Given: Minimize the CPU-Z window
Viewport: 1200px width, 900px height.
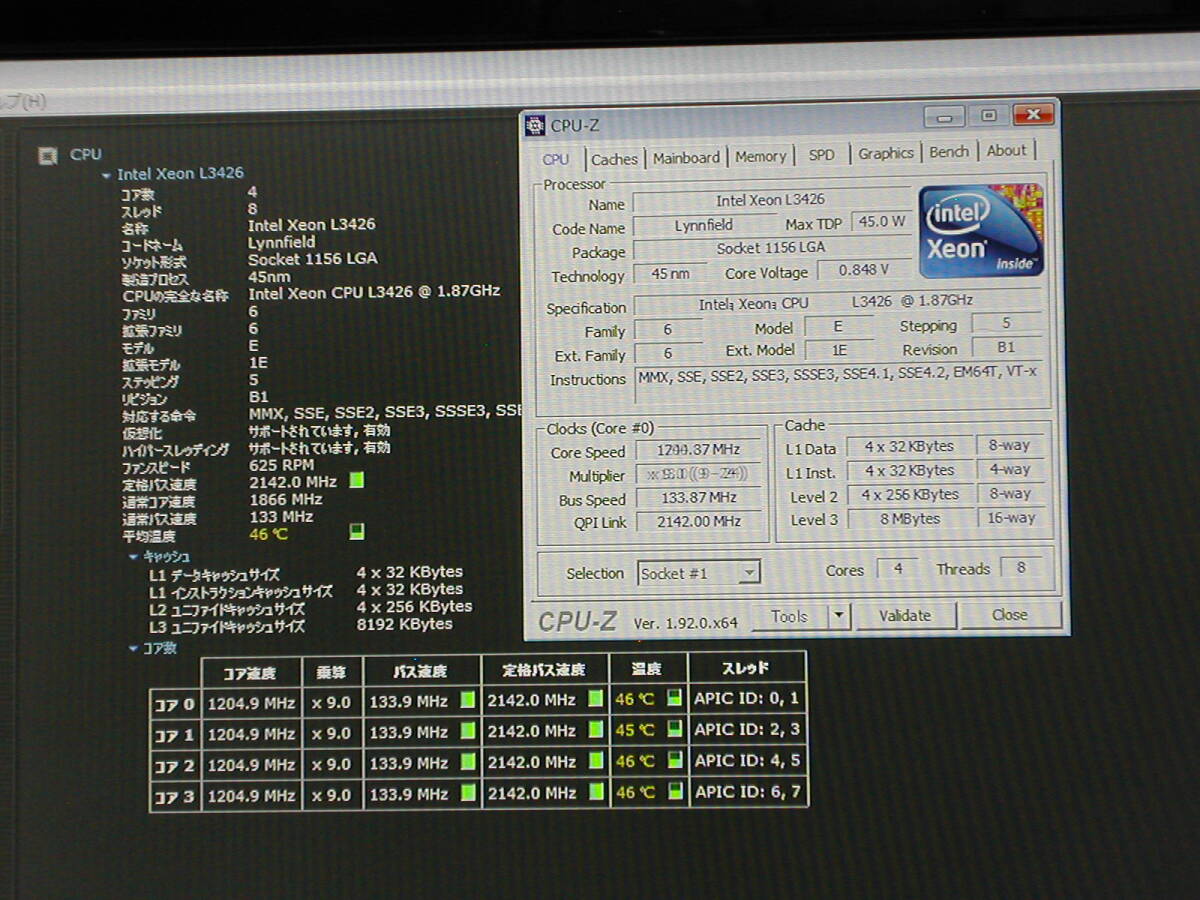Looking at the screenshot, I should [x=945, y=116].
